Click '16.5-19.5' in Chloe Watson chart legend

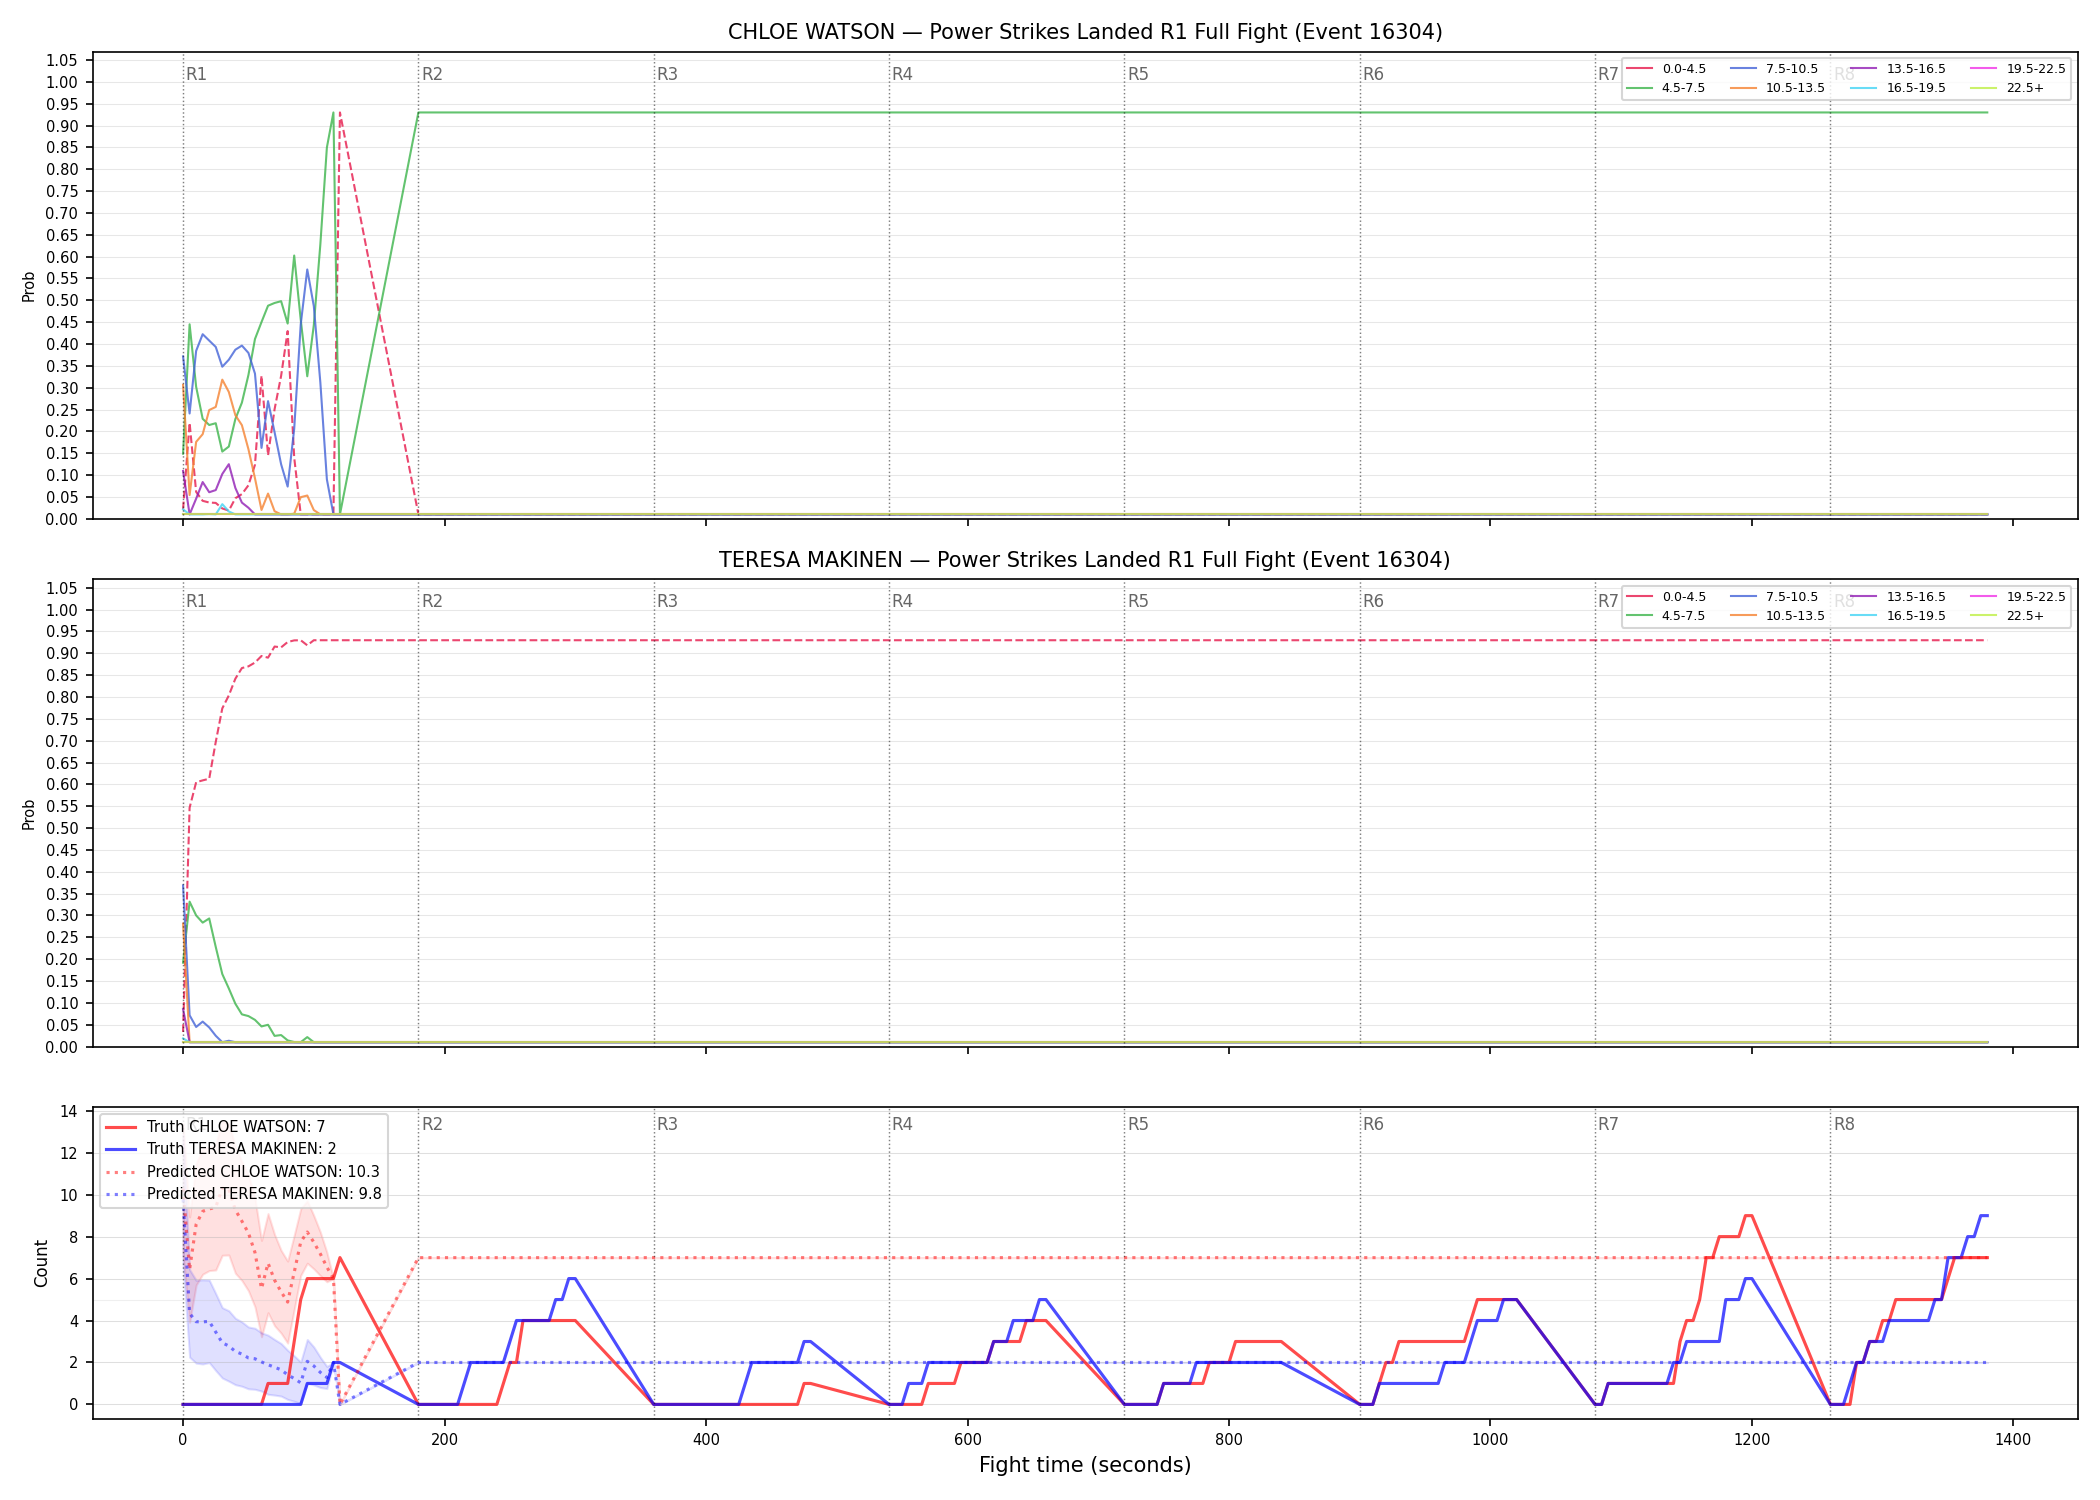tap(1916, 88)
